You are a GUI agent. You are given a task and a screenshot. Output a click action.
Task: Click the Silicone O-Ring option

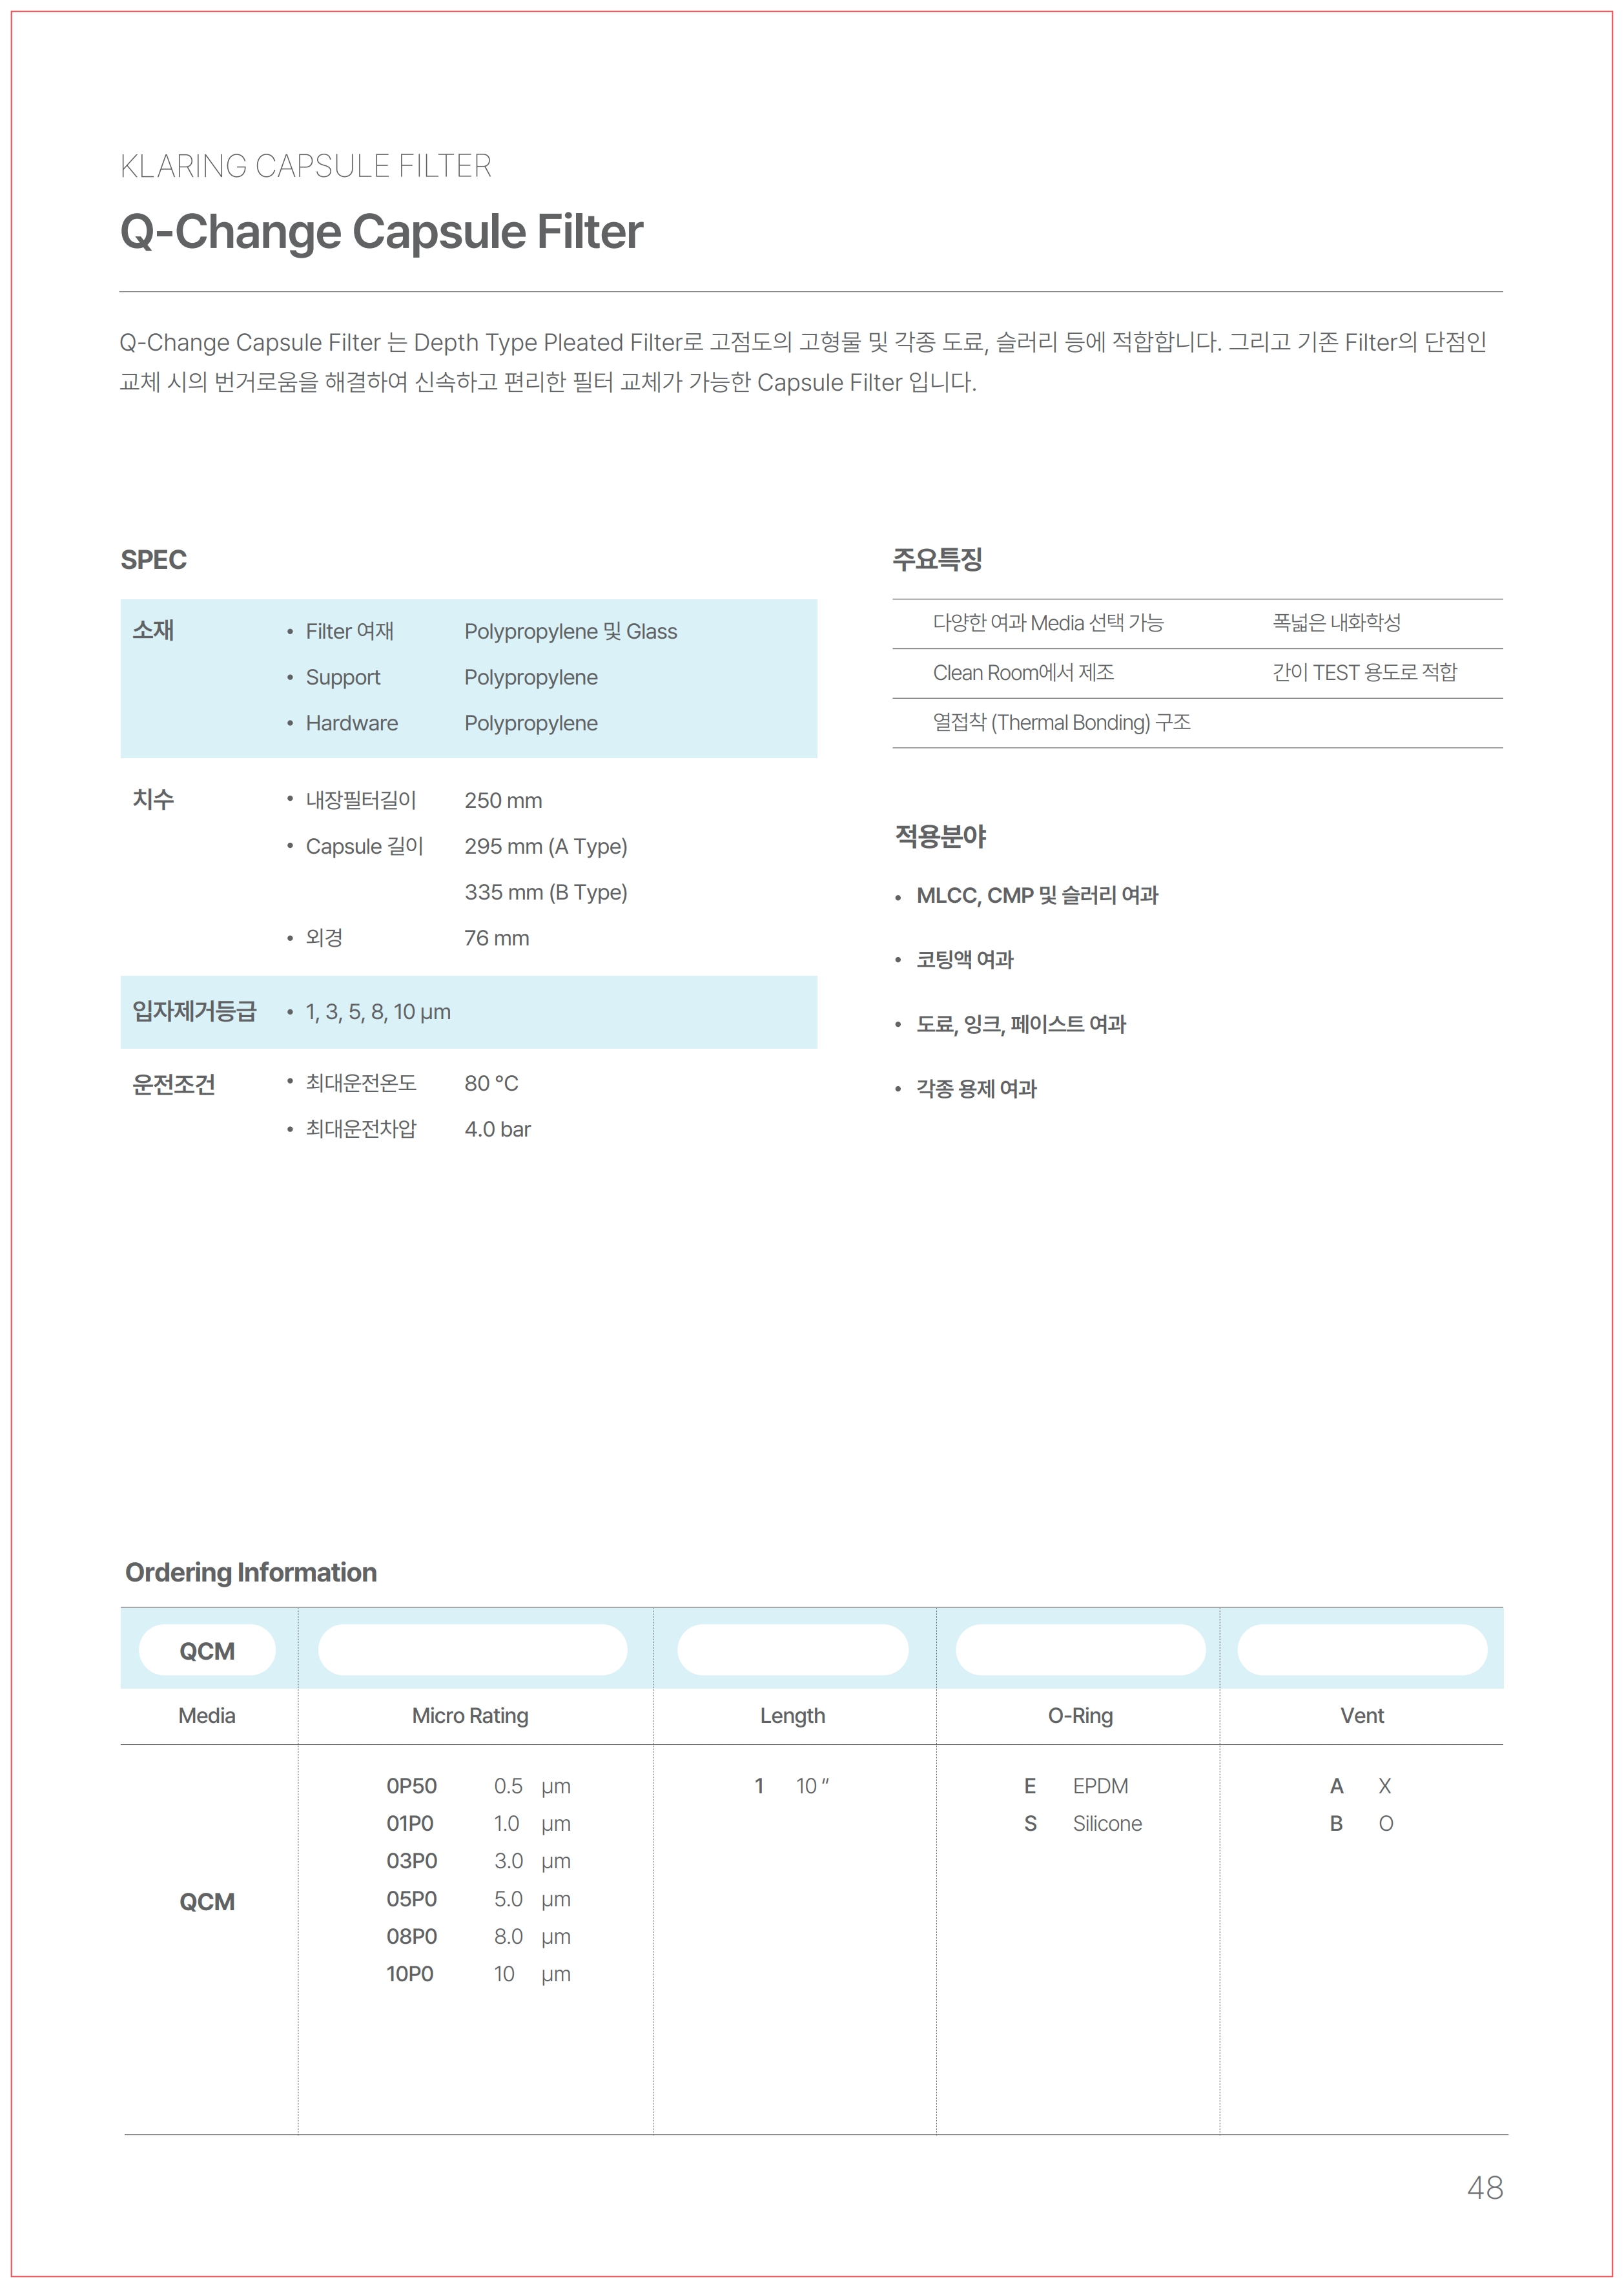click(1107, 1824)
